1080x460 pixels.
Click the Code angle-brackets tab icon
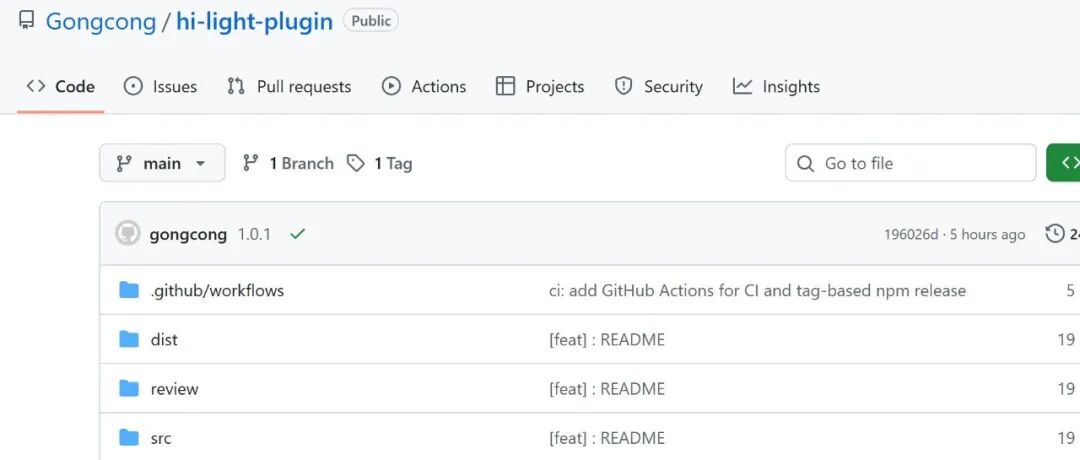point(36,86)
